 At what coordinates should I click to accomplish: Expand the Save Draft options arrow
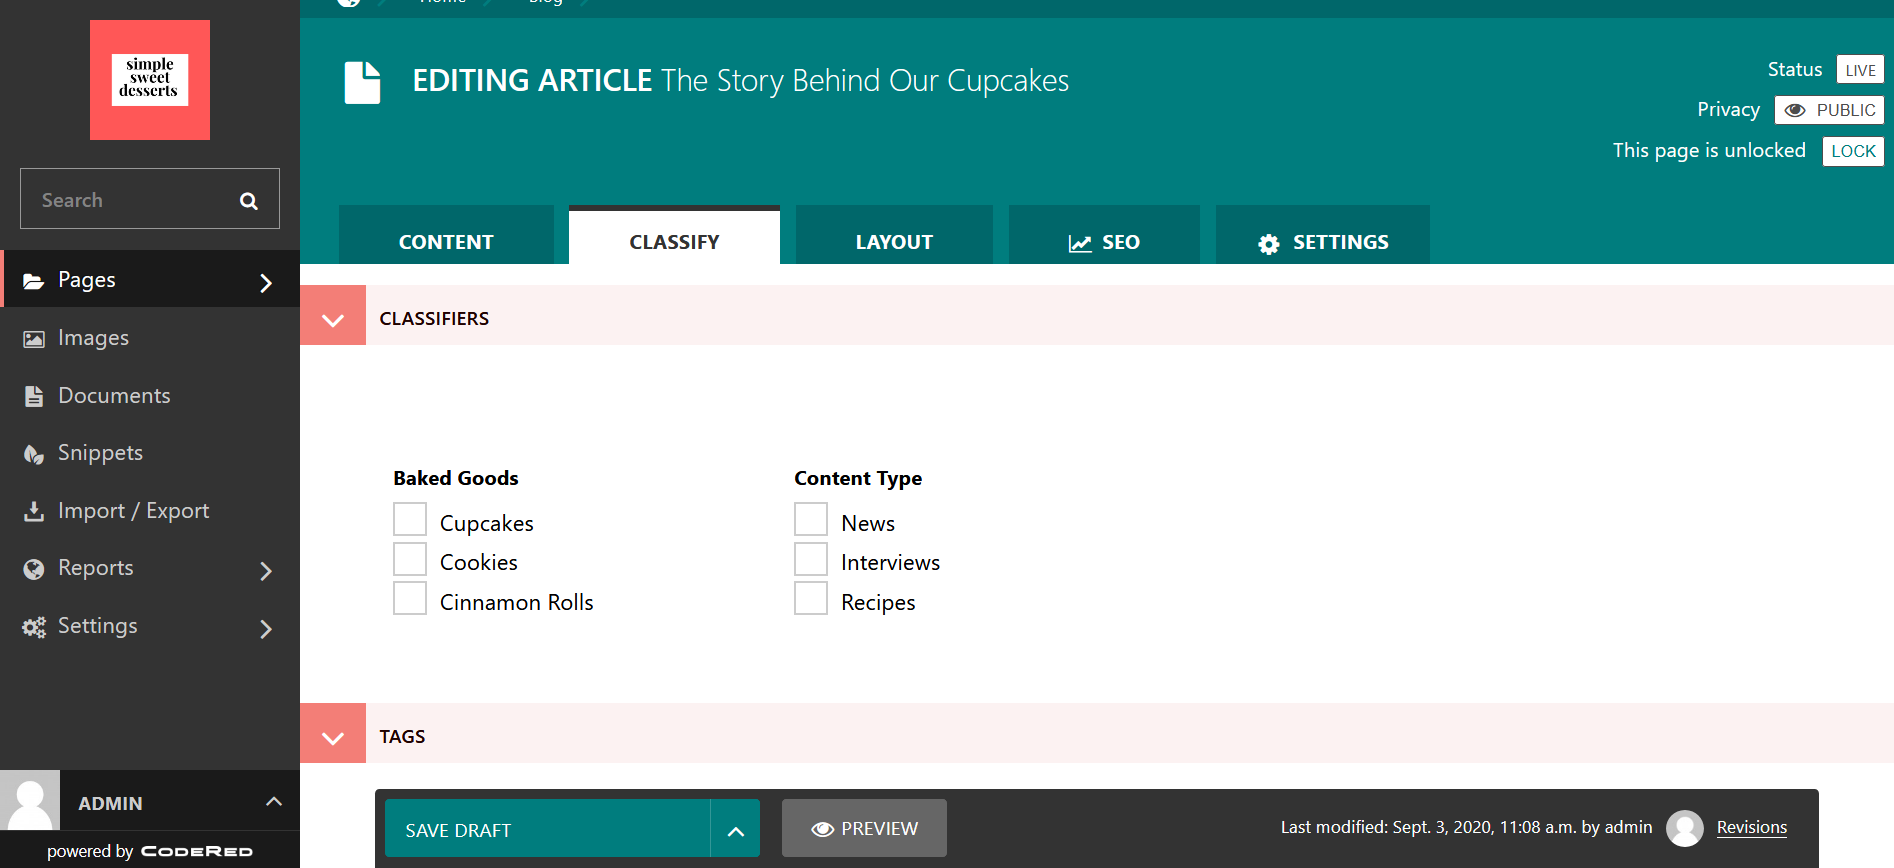click(736, 830)
